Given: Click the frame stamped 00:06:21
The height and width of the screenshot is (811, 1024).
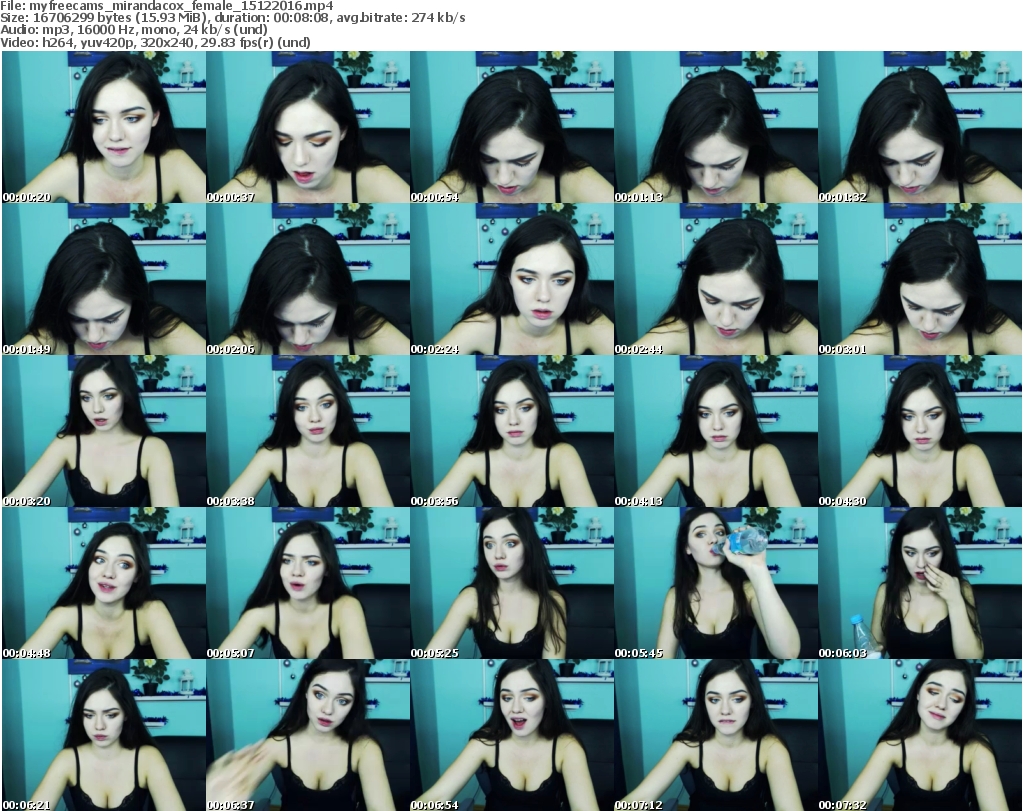Looking at the screenshot, I should tap(104, 735).
